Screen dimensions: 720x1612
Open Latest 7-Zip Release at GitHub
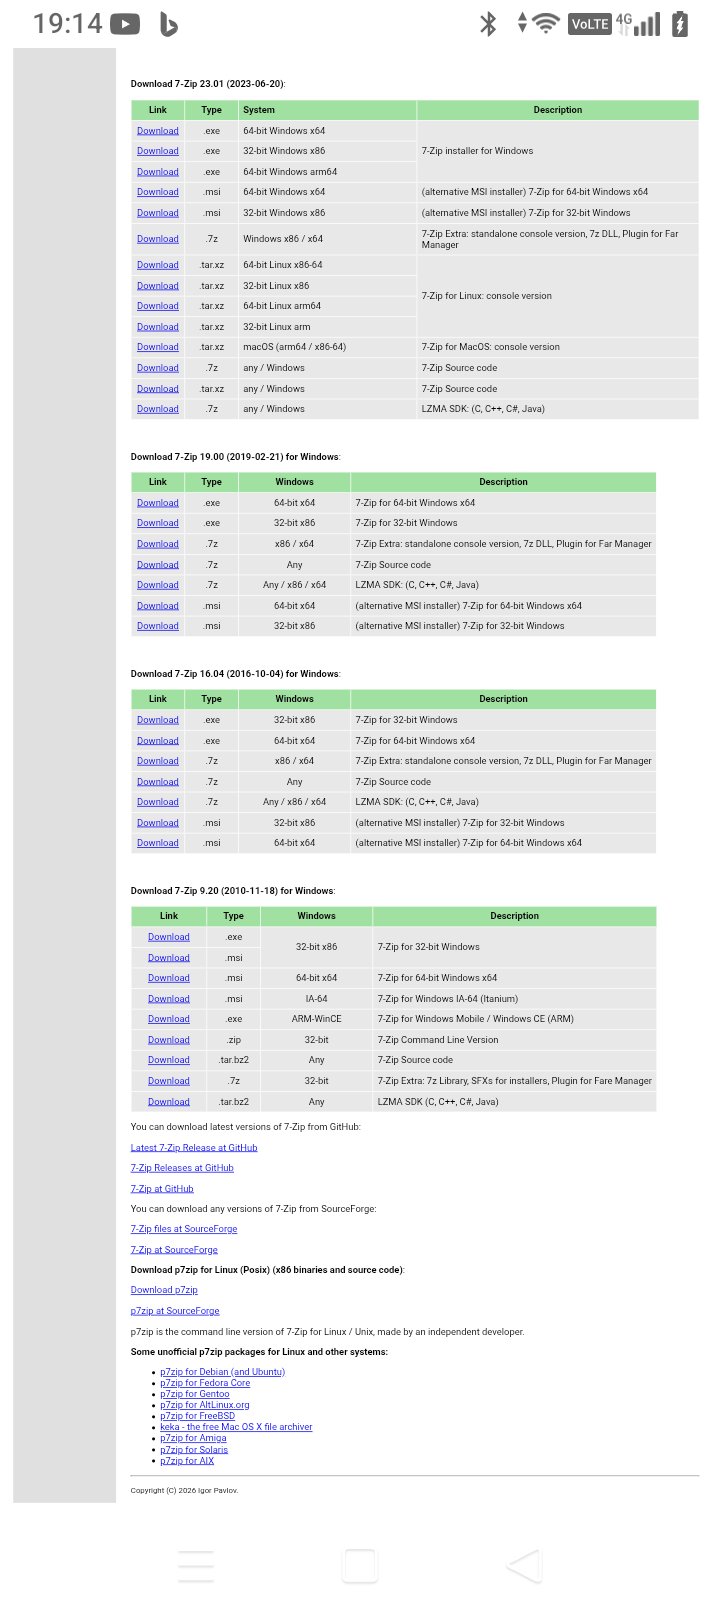194,1148
